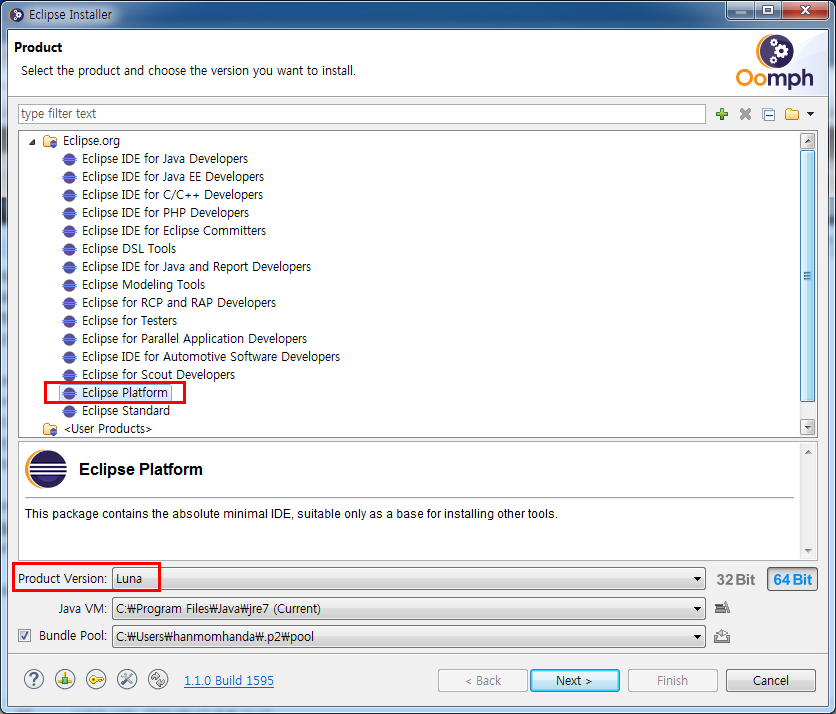This screenshot has width=836, height=714.
Task: Open the Help question mark icon
Action: tap(34, 679)
